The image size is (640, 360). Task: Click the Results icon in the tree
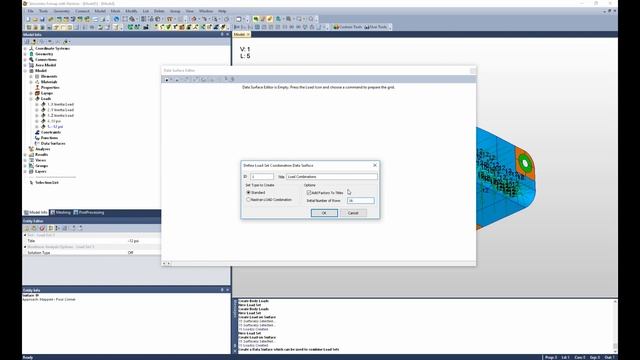tap(31, 155)
